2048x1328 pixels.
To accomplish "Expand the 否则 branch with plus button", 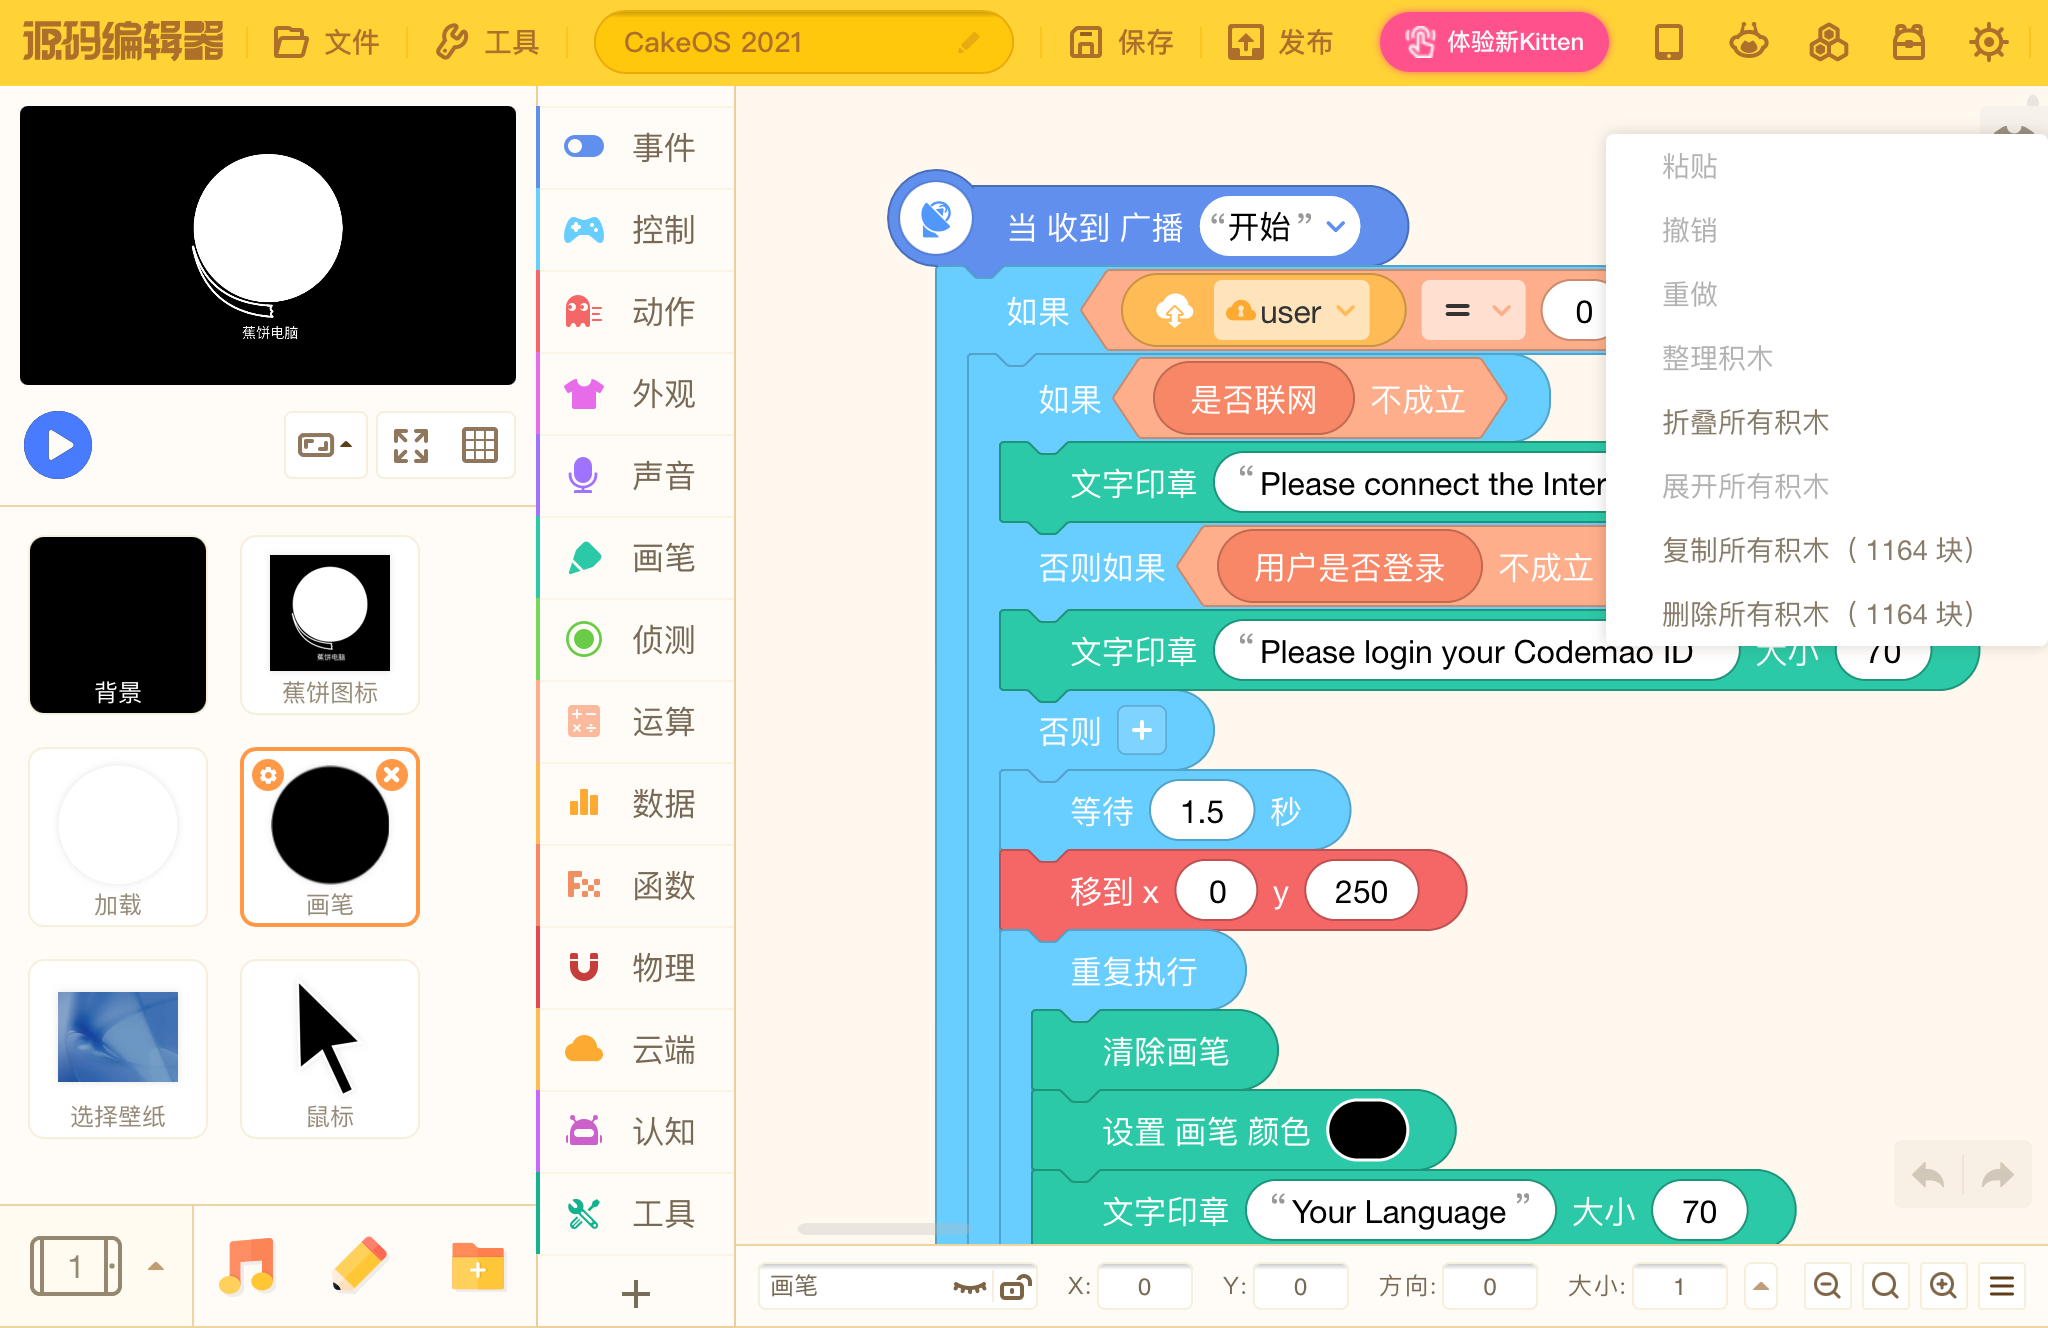I will point(1142,731).
